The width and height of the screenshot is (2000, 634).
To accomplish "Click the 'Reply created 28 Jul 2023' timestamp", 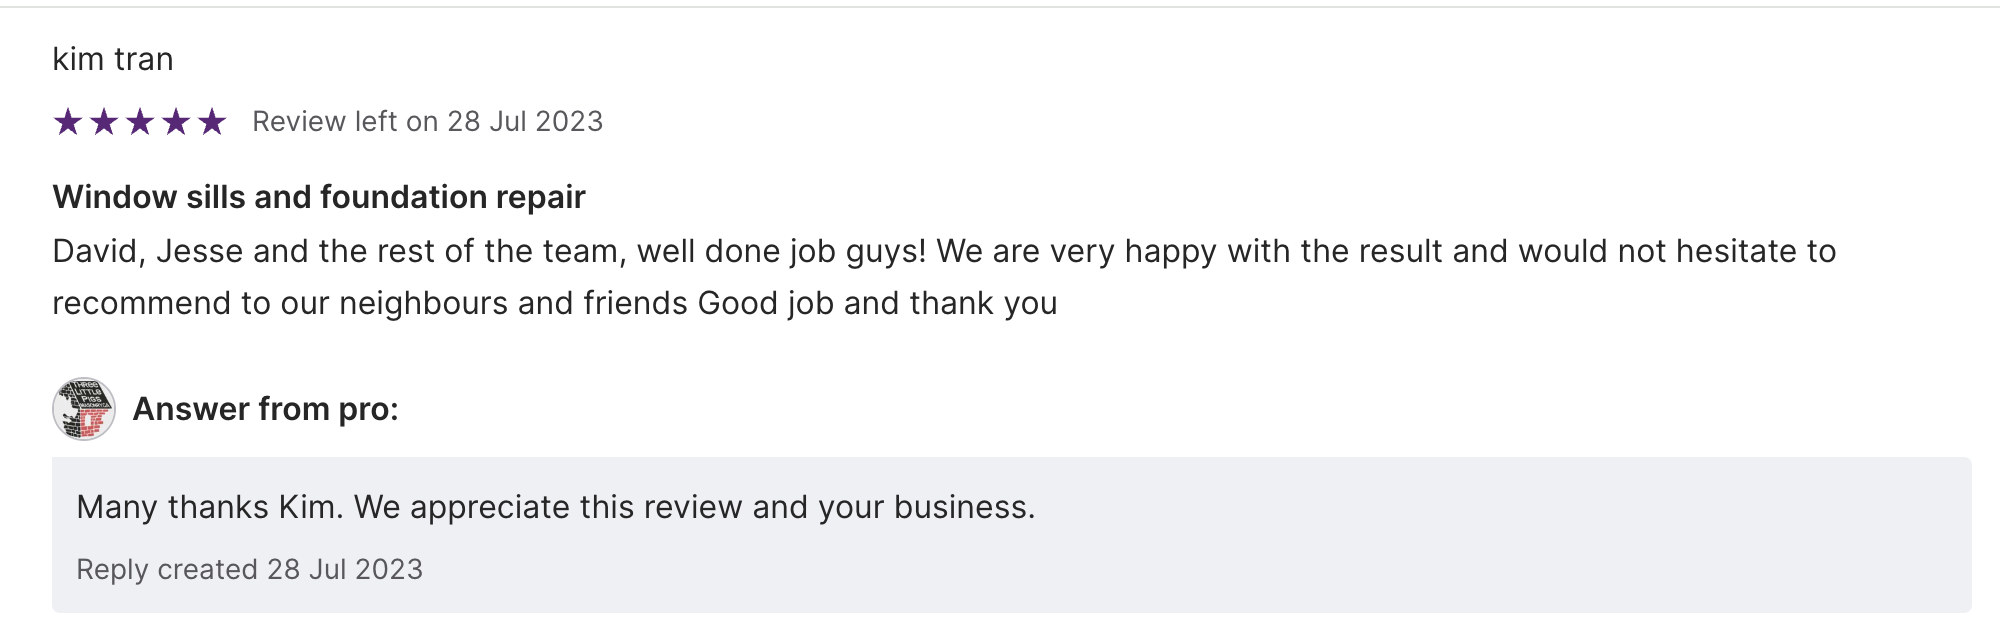I will coord(250,569).
